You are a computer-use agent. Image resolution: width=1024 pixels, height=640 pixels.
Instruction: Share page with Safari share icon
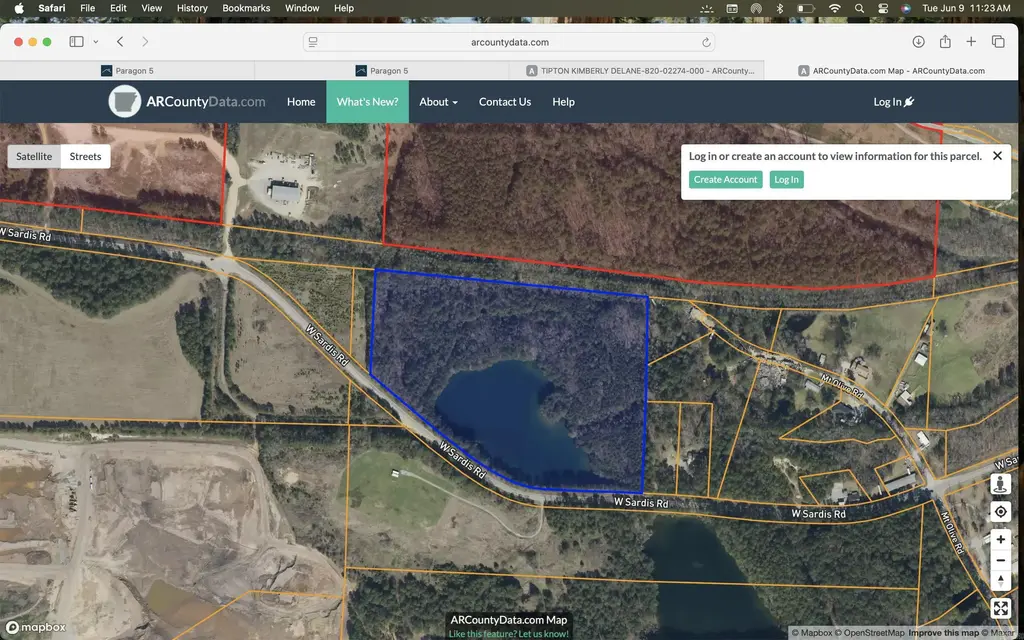click(945, 42)
